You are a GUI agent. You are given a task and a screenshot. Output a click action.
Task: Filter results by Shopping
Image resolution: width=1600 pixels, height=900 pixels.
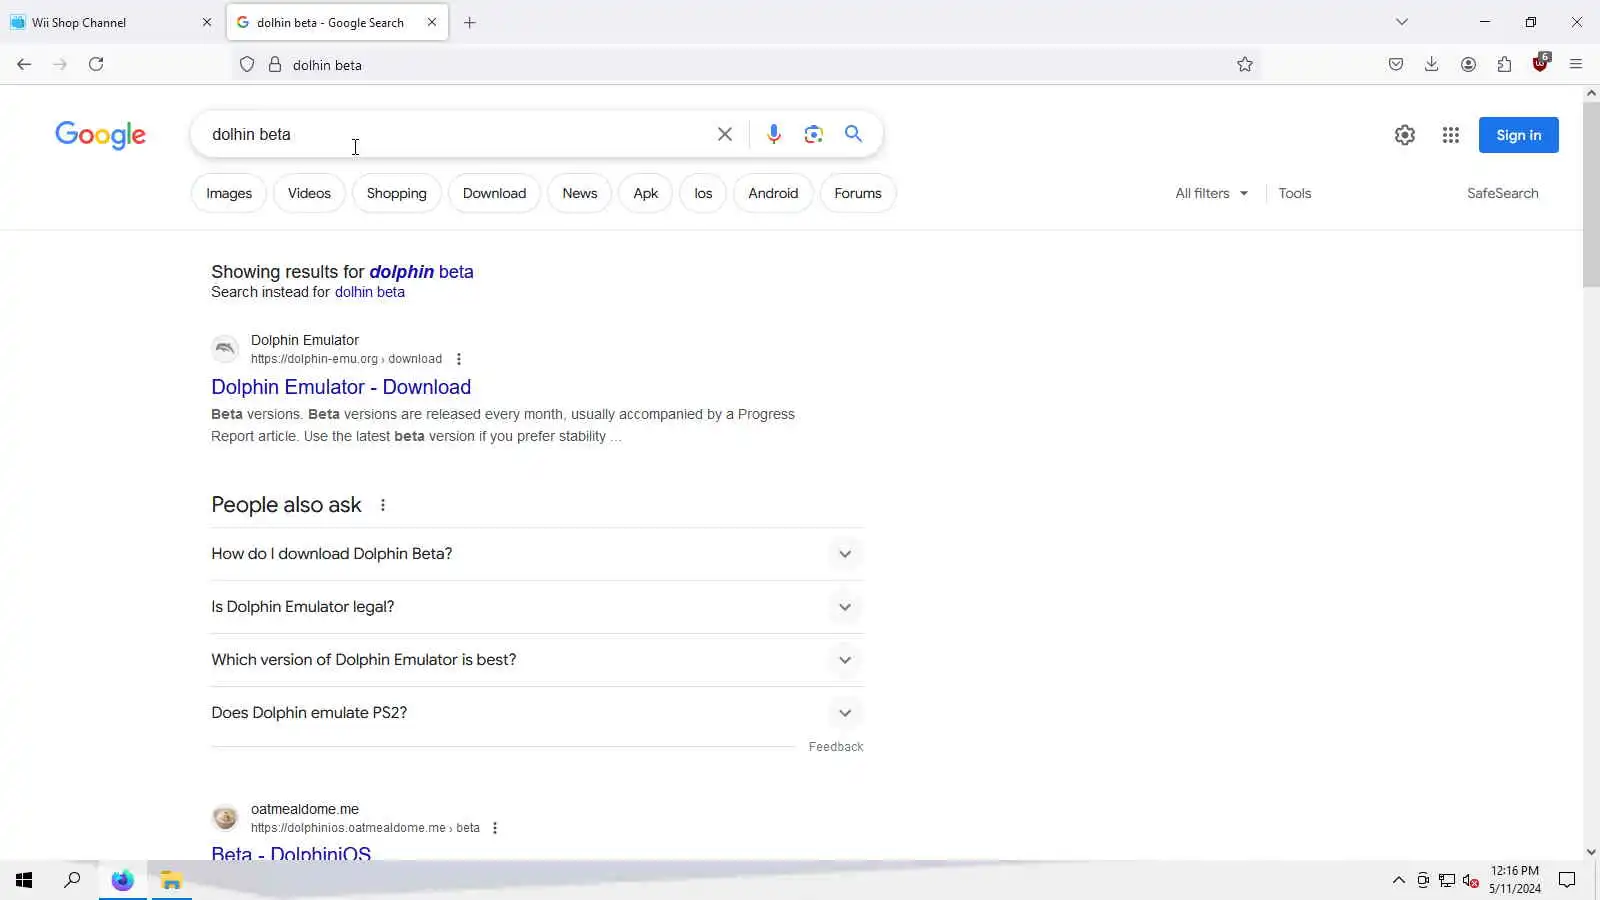tap(396, 193)
